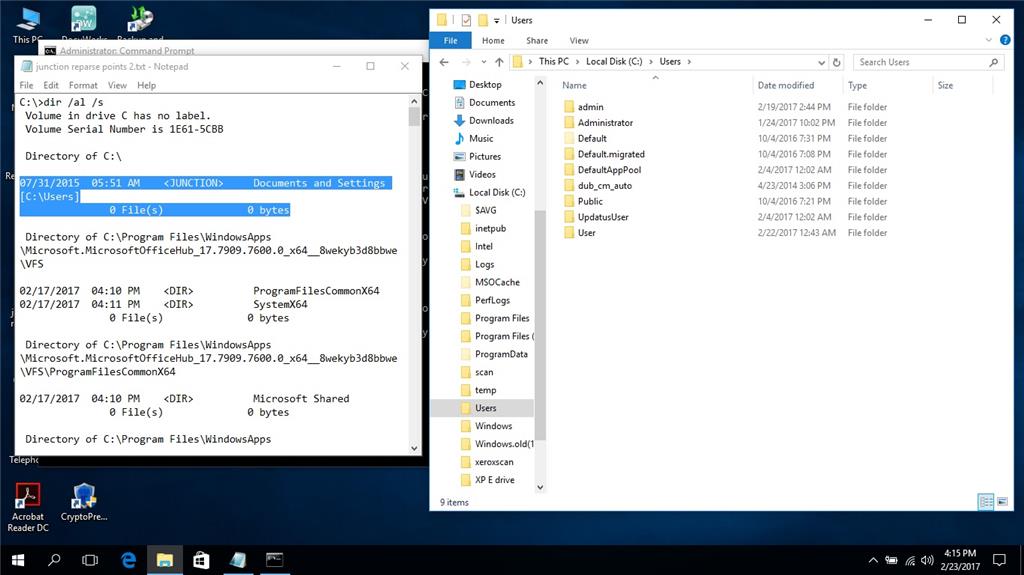Switch Explorer to large icons view layout
The image size is (1024, 575).
pos(1002,502)
